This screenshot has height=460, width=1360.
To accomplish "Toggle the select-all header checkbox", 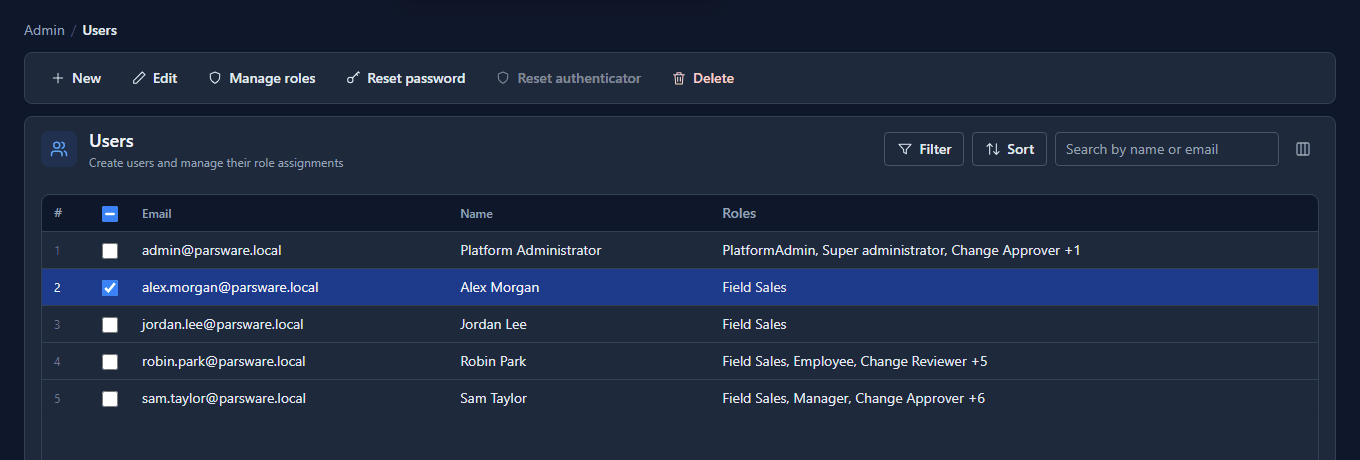I will (110, 213).
